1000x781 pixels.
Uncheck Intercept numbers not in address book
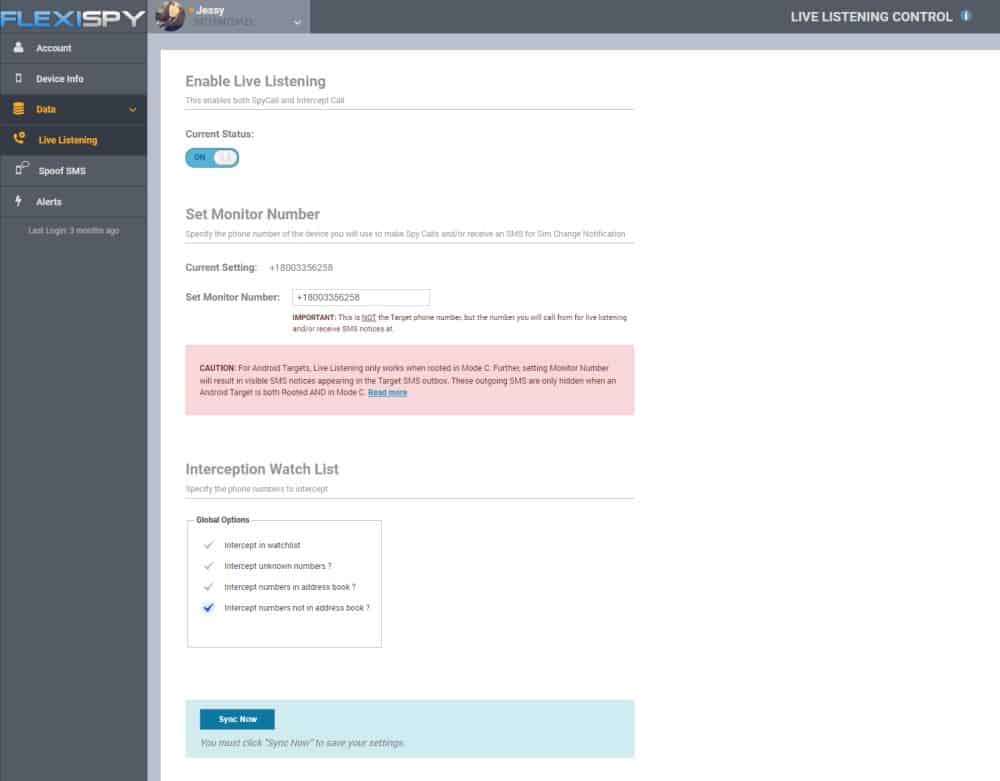[209, 608]
